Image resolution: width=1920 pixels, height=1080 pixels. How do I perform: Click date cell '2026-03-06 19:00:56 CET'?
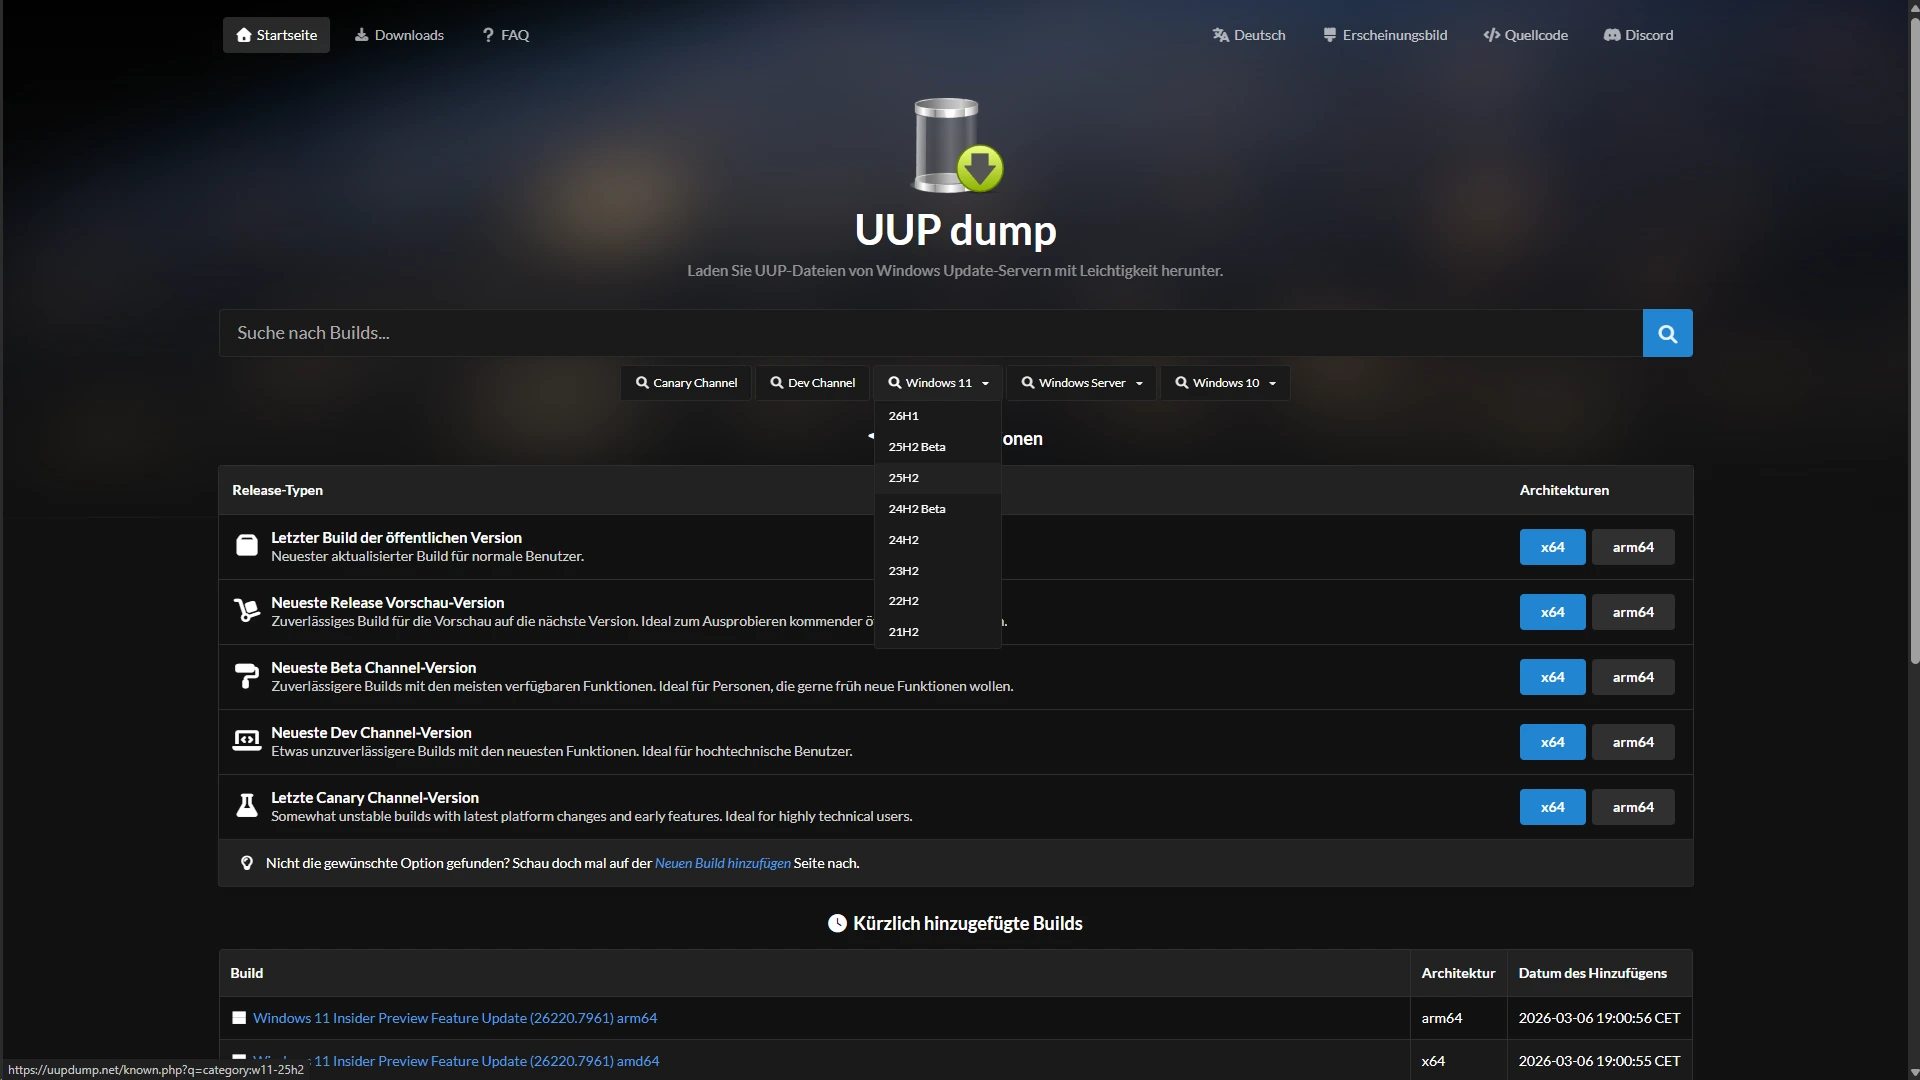coord(1599,1018)
